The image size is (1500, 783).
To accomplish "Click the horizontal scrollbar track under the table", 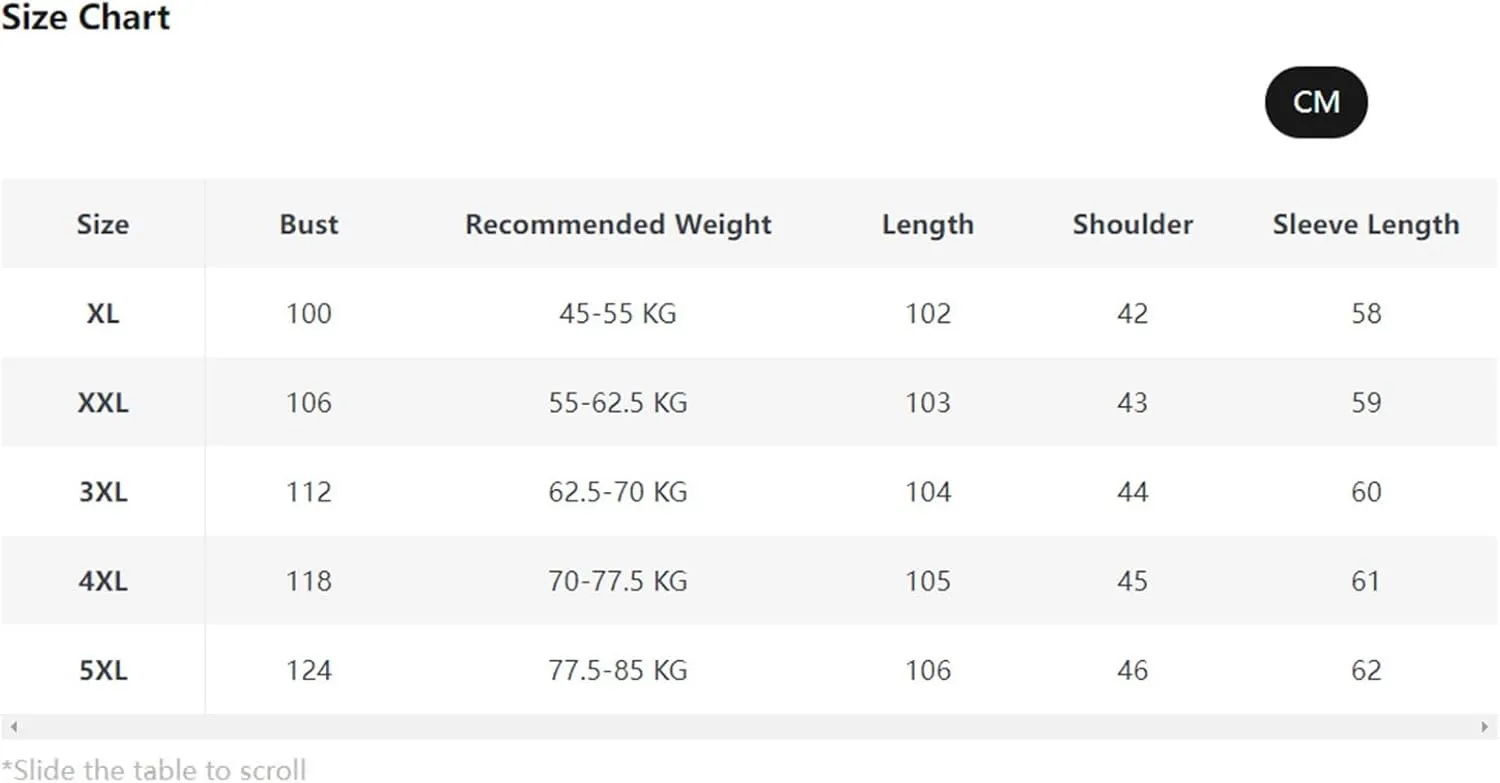I will [750, 727].
